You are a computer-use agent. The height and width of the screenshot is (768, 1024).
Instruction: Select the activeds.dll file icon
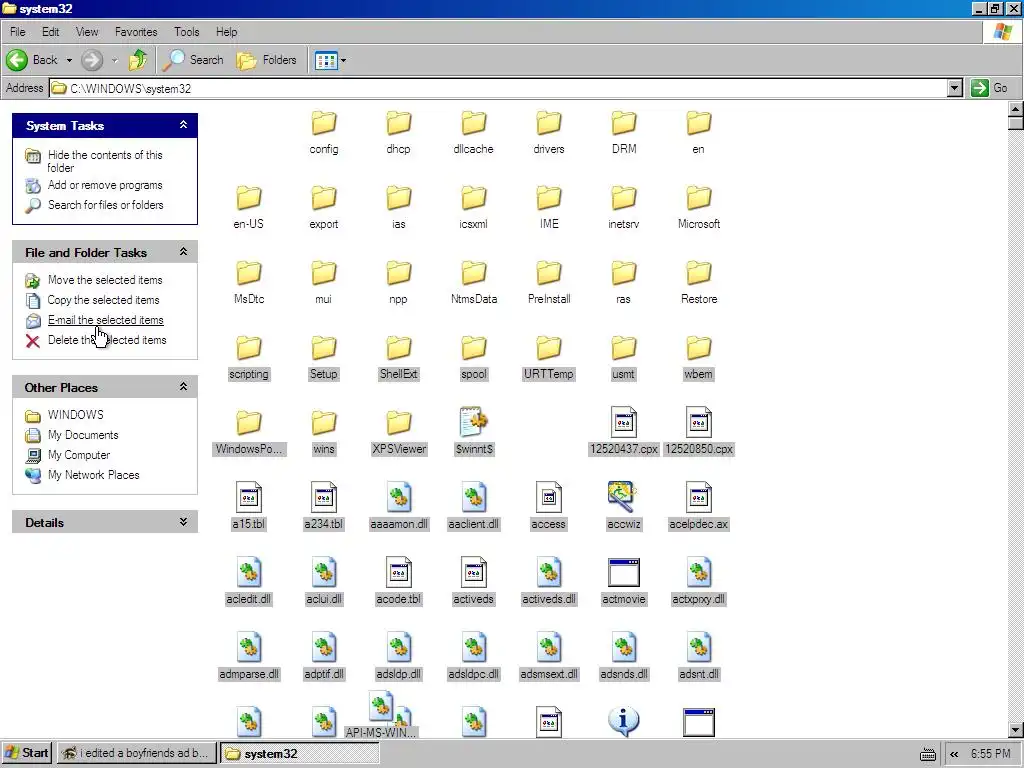pyautogui.click(x=549, y=572)
